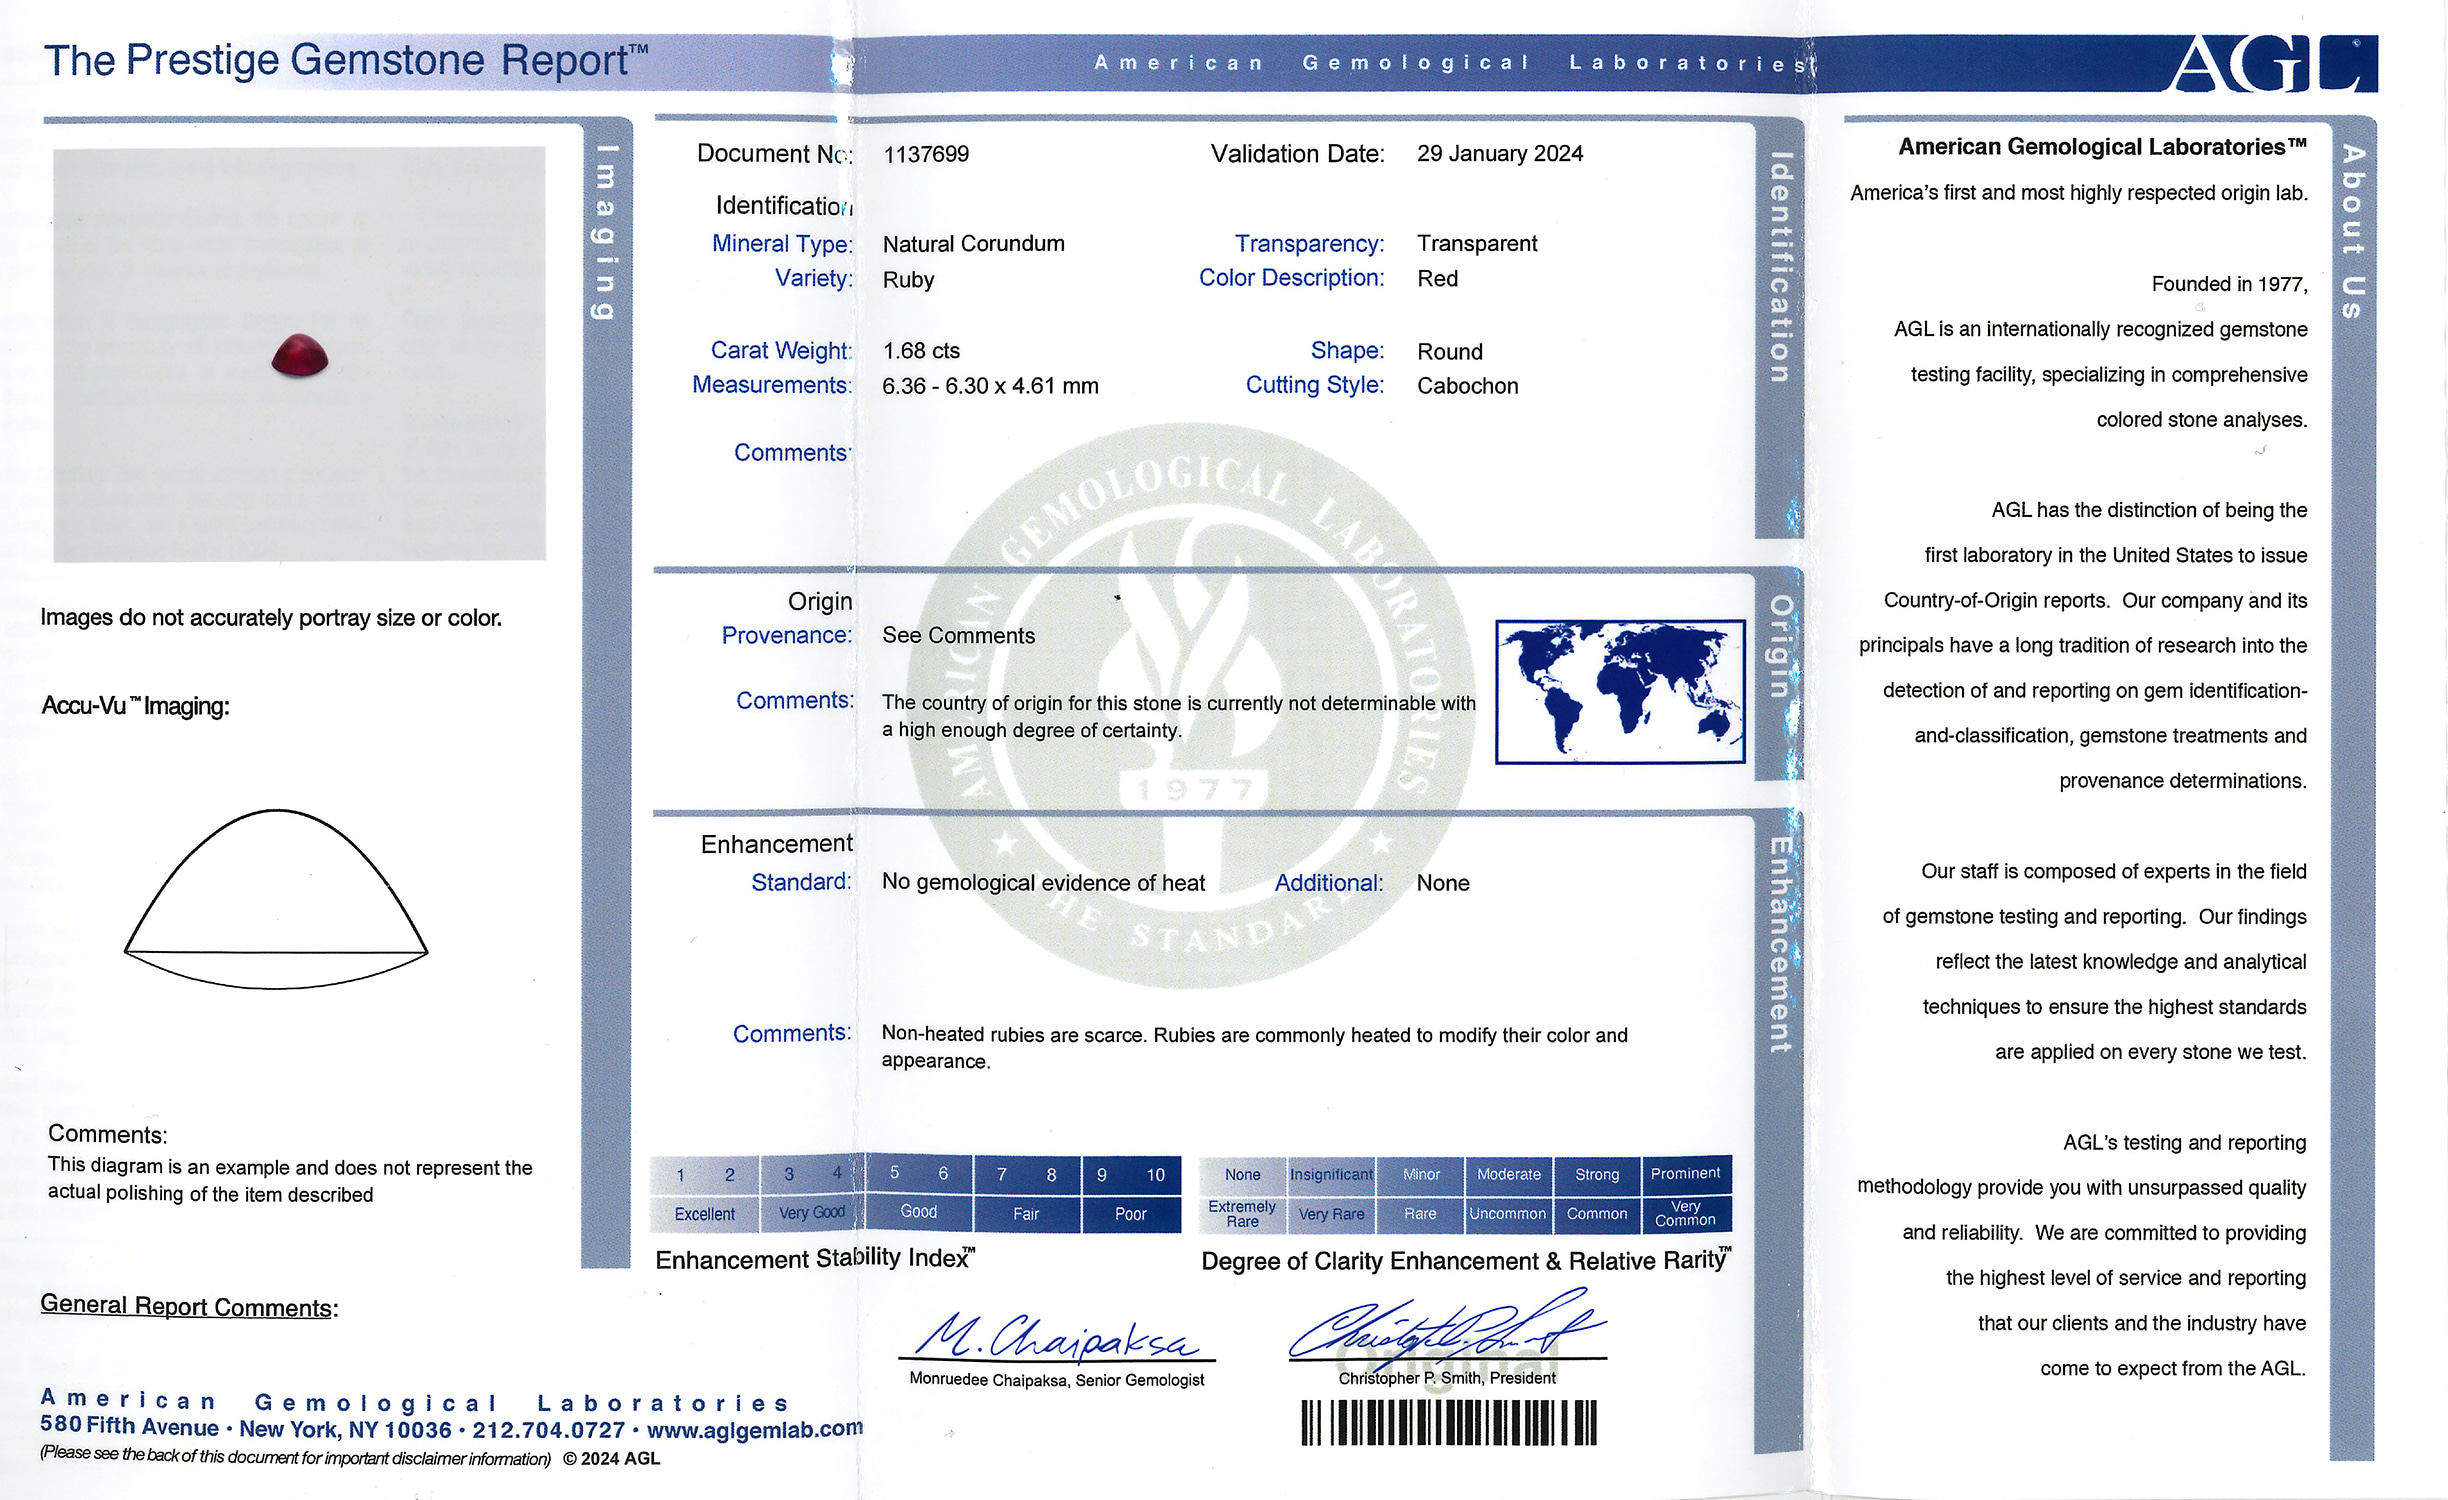Click the Moderate clarity enhancement cell
2448x1500 pixels.
click(x=1509, y=1175)
